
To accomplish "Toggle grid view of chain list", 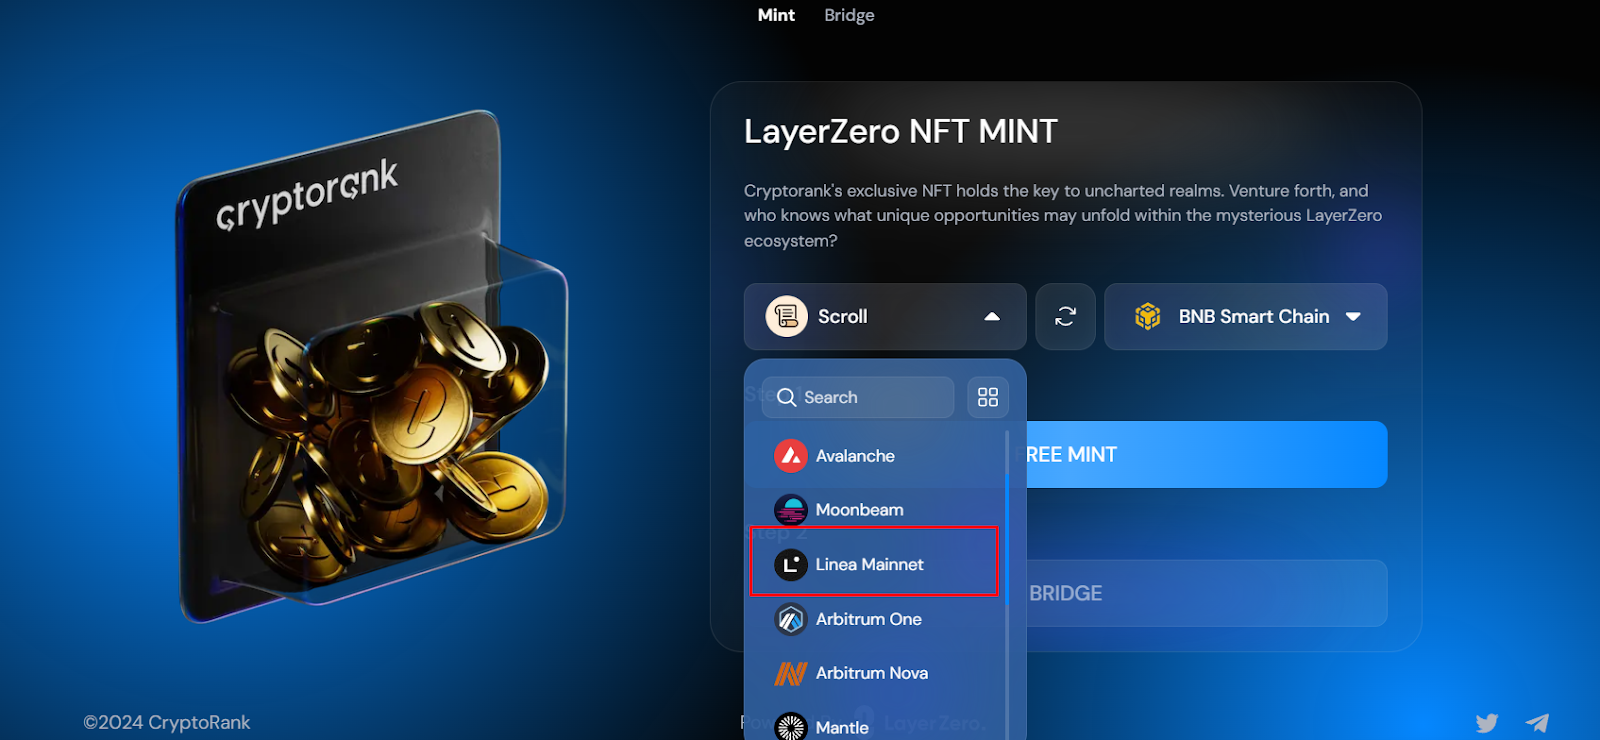I will point(988,397).
